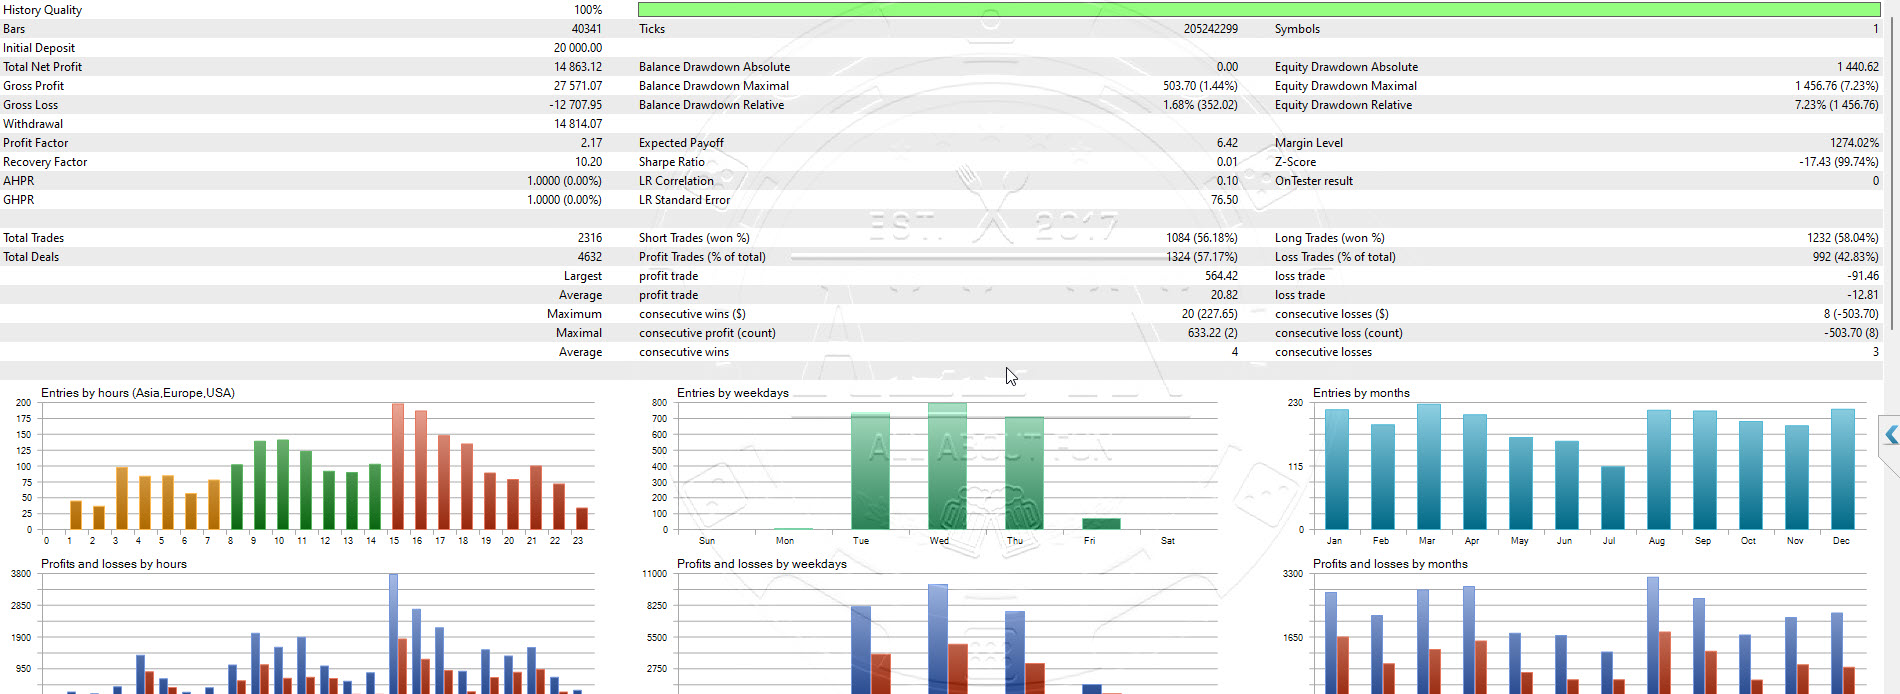The width and height of the screenshot is (1900, 694).
Task: Click the 'Equity Drawdown Relative' label
Action: (x=1344, y=105)
